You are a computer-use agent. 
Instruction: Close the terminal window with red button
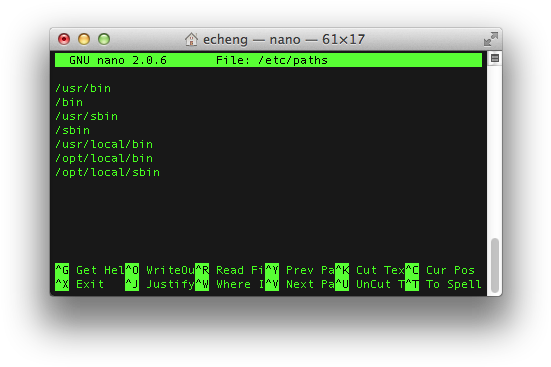(64, 39)
